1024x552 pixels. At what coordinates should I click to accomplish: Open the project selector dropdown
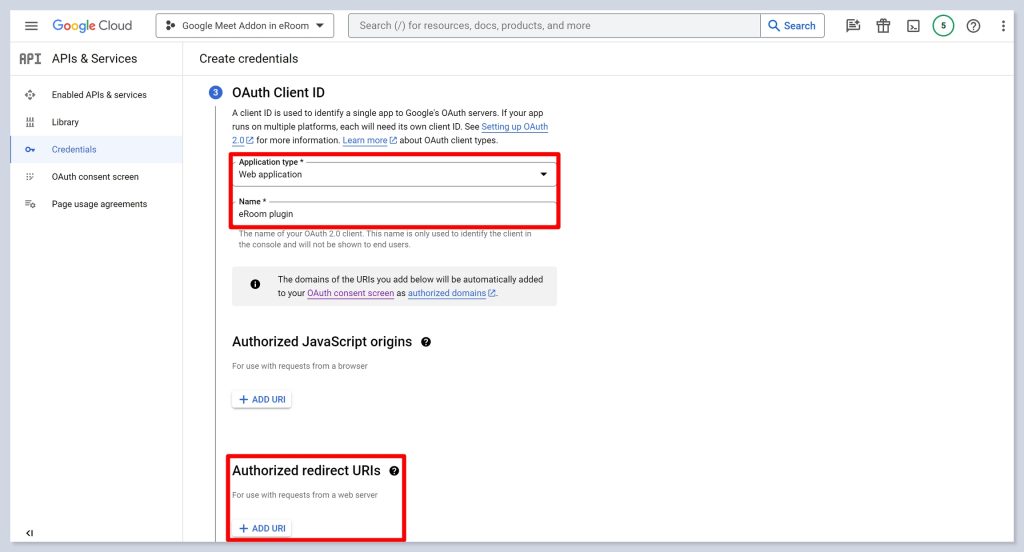click(x=245, y=26)
